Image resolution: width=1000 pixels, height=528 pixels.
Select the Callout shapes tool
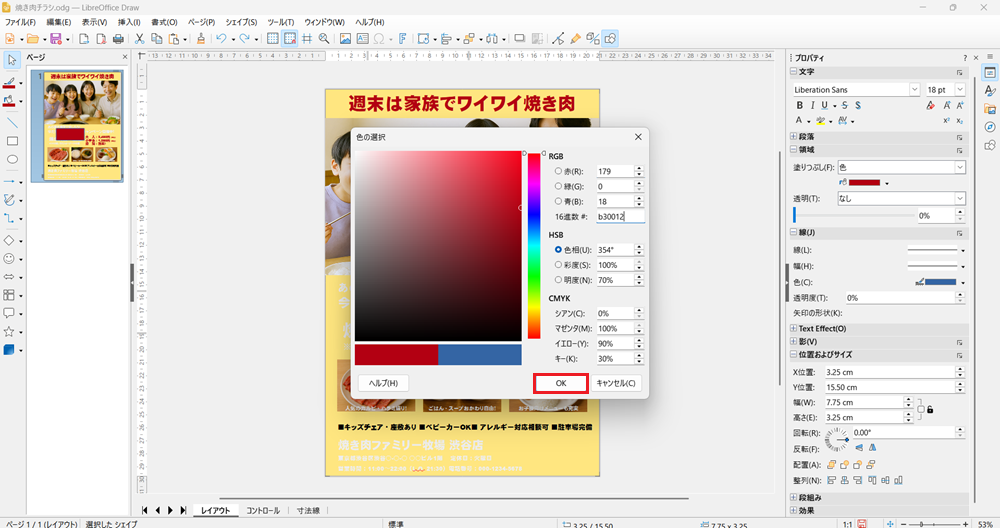(9, 313)
